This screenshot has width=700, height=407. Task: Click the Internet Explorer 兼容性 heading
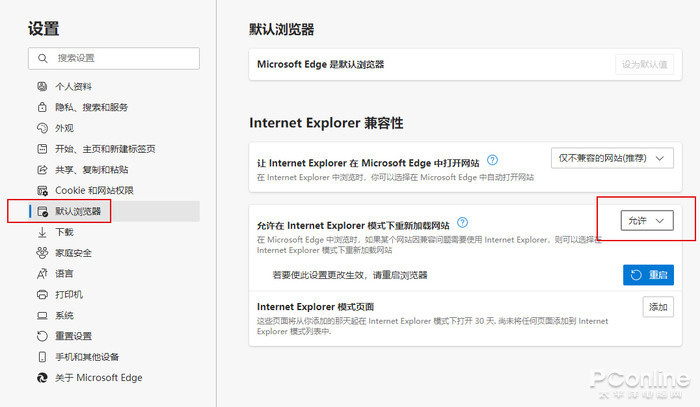326,123
